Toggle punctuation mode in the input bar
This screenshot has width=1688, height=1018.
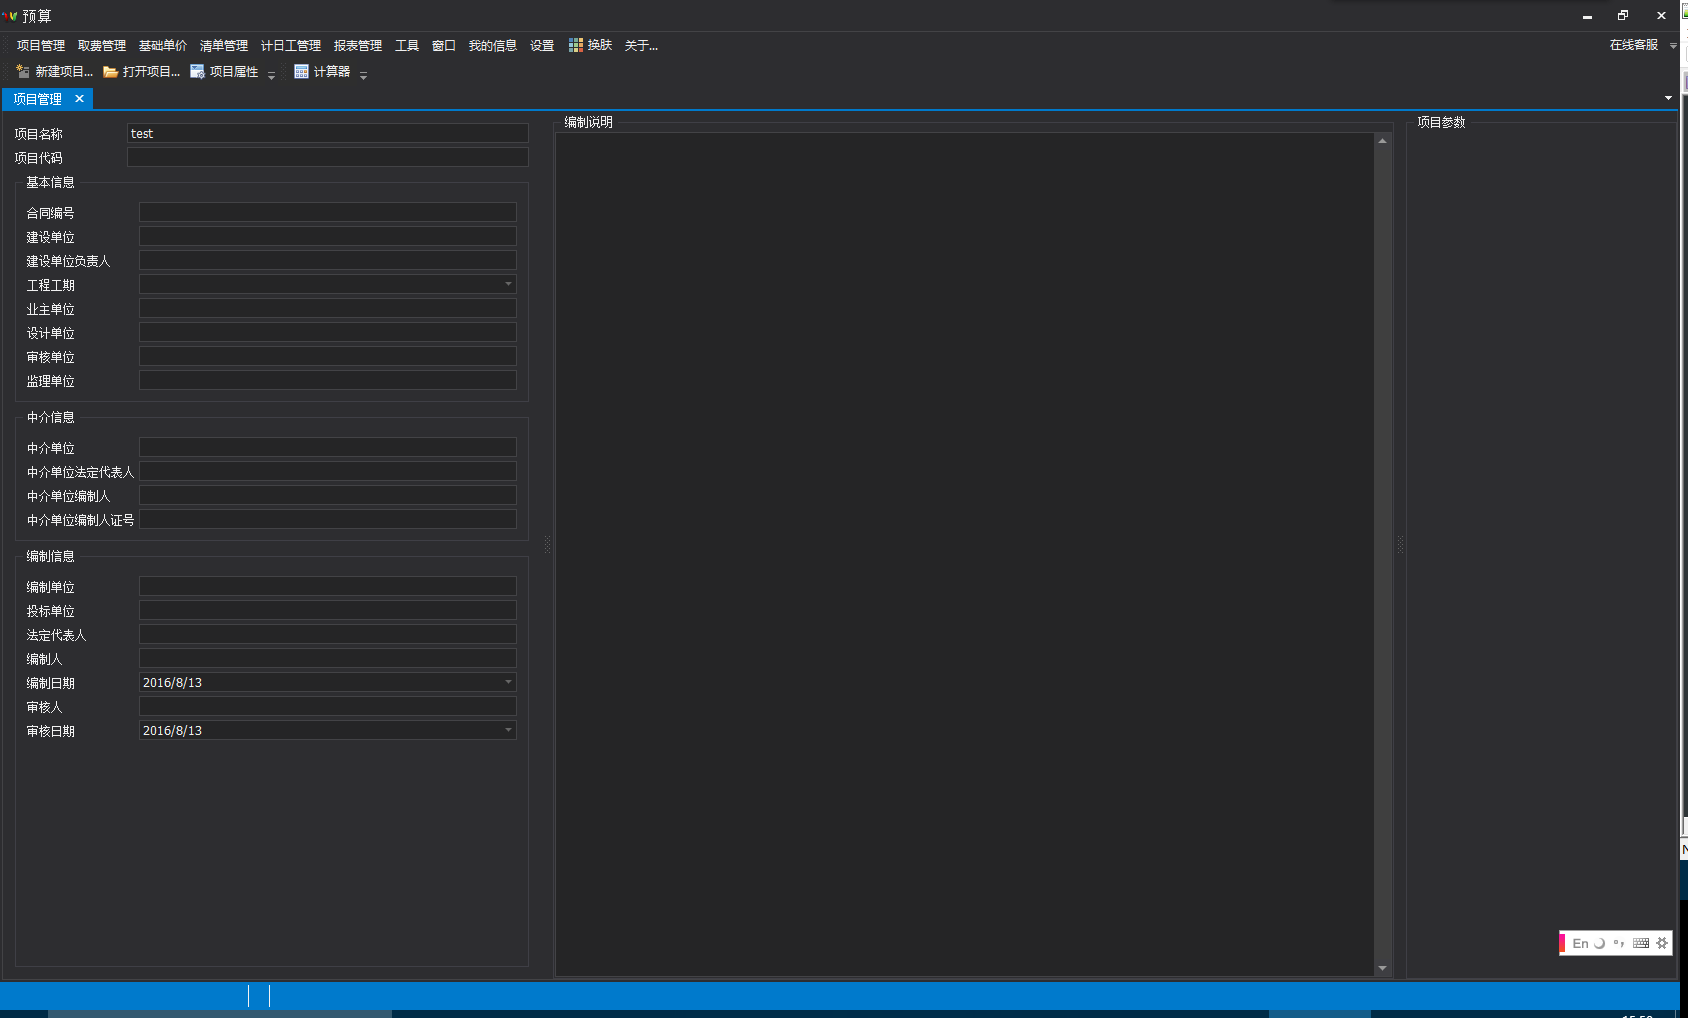[x=1618, y=943]
